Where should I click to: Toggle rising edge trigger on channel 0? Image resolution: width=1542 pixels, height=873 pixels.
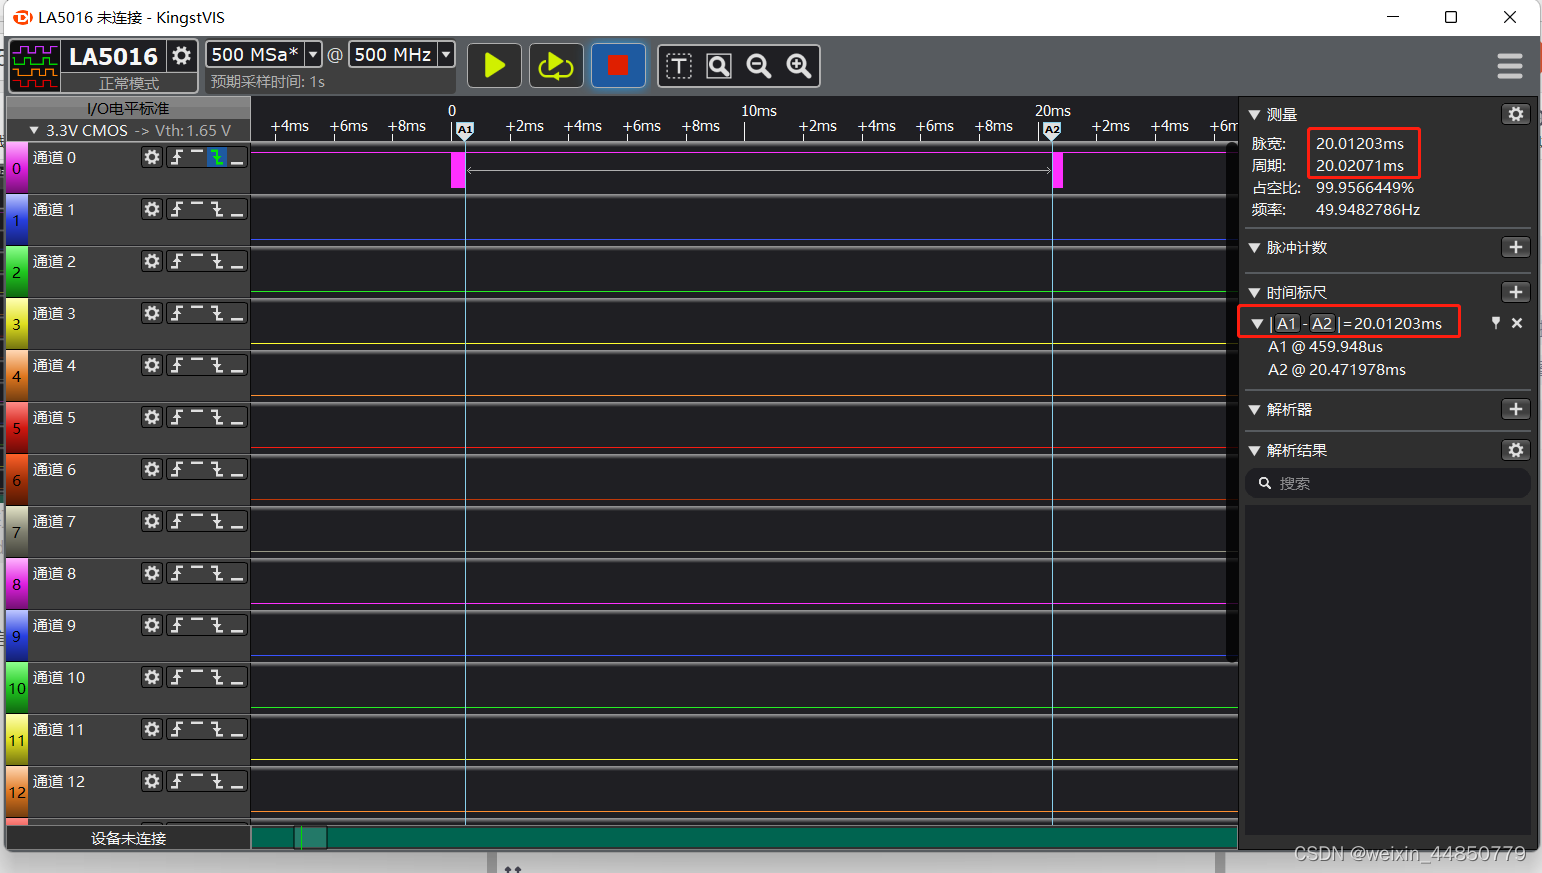pyautogui.click(x=177, y=157)
